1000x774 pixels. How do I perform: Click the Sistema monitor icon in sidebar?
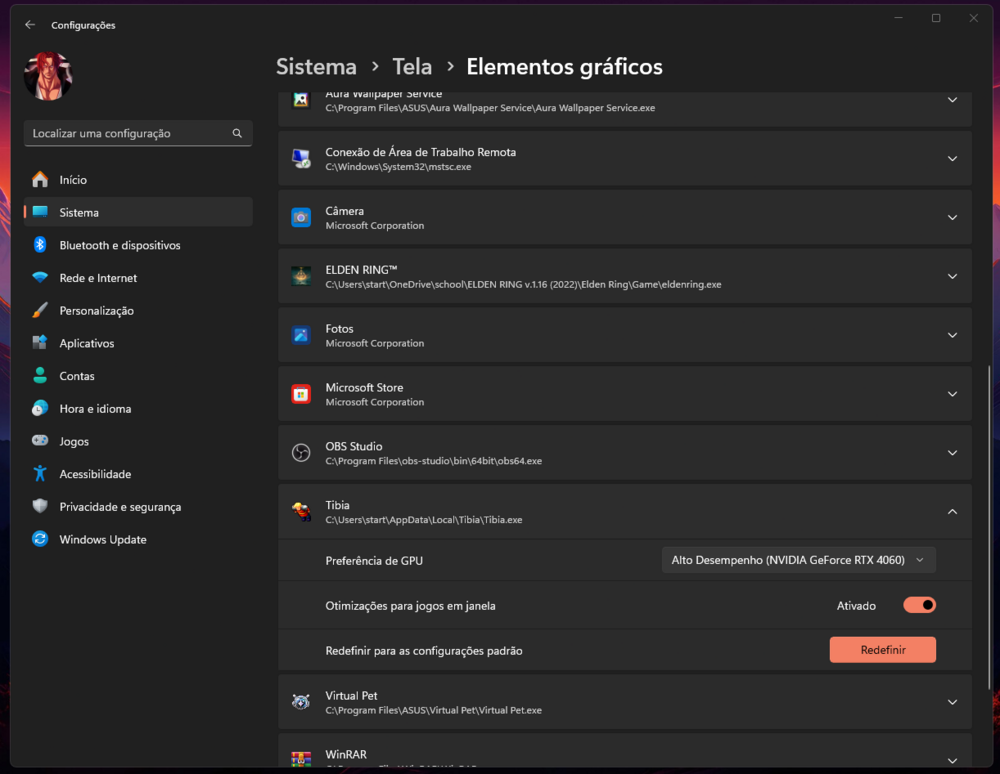click(x=40, y=212)
